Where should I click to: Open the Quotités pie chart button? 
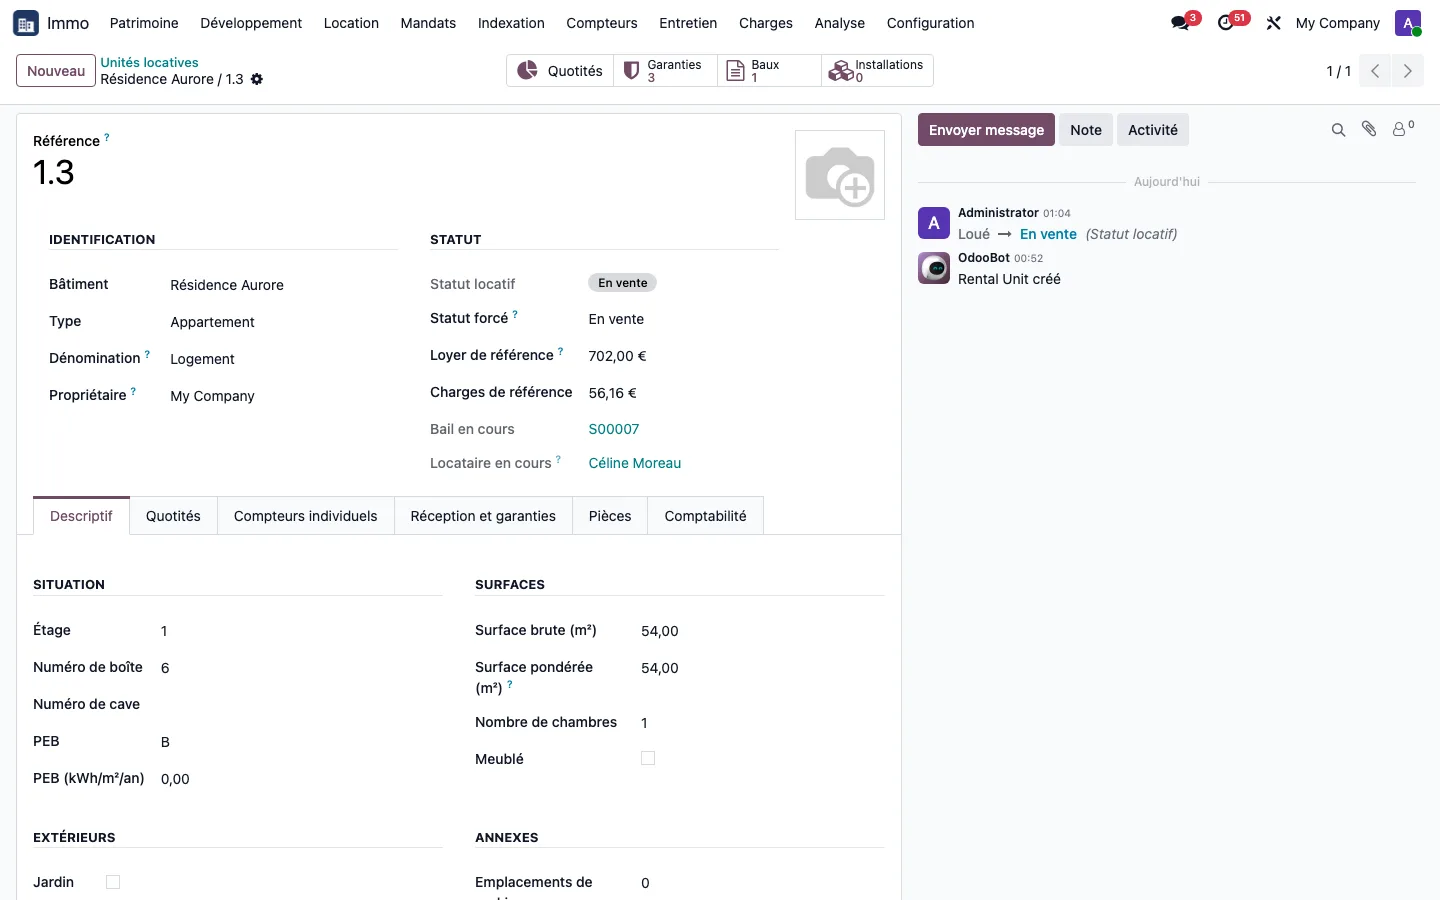tap(560, 71)
